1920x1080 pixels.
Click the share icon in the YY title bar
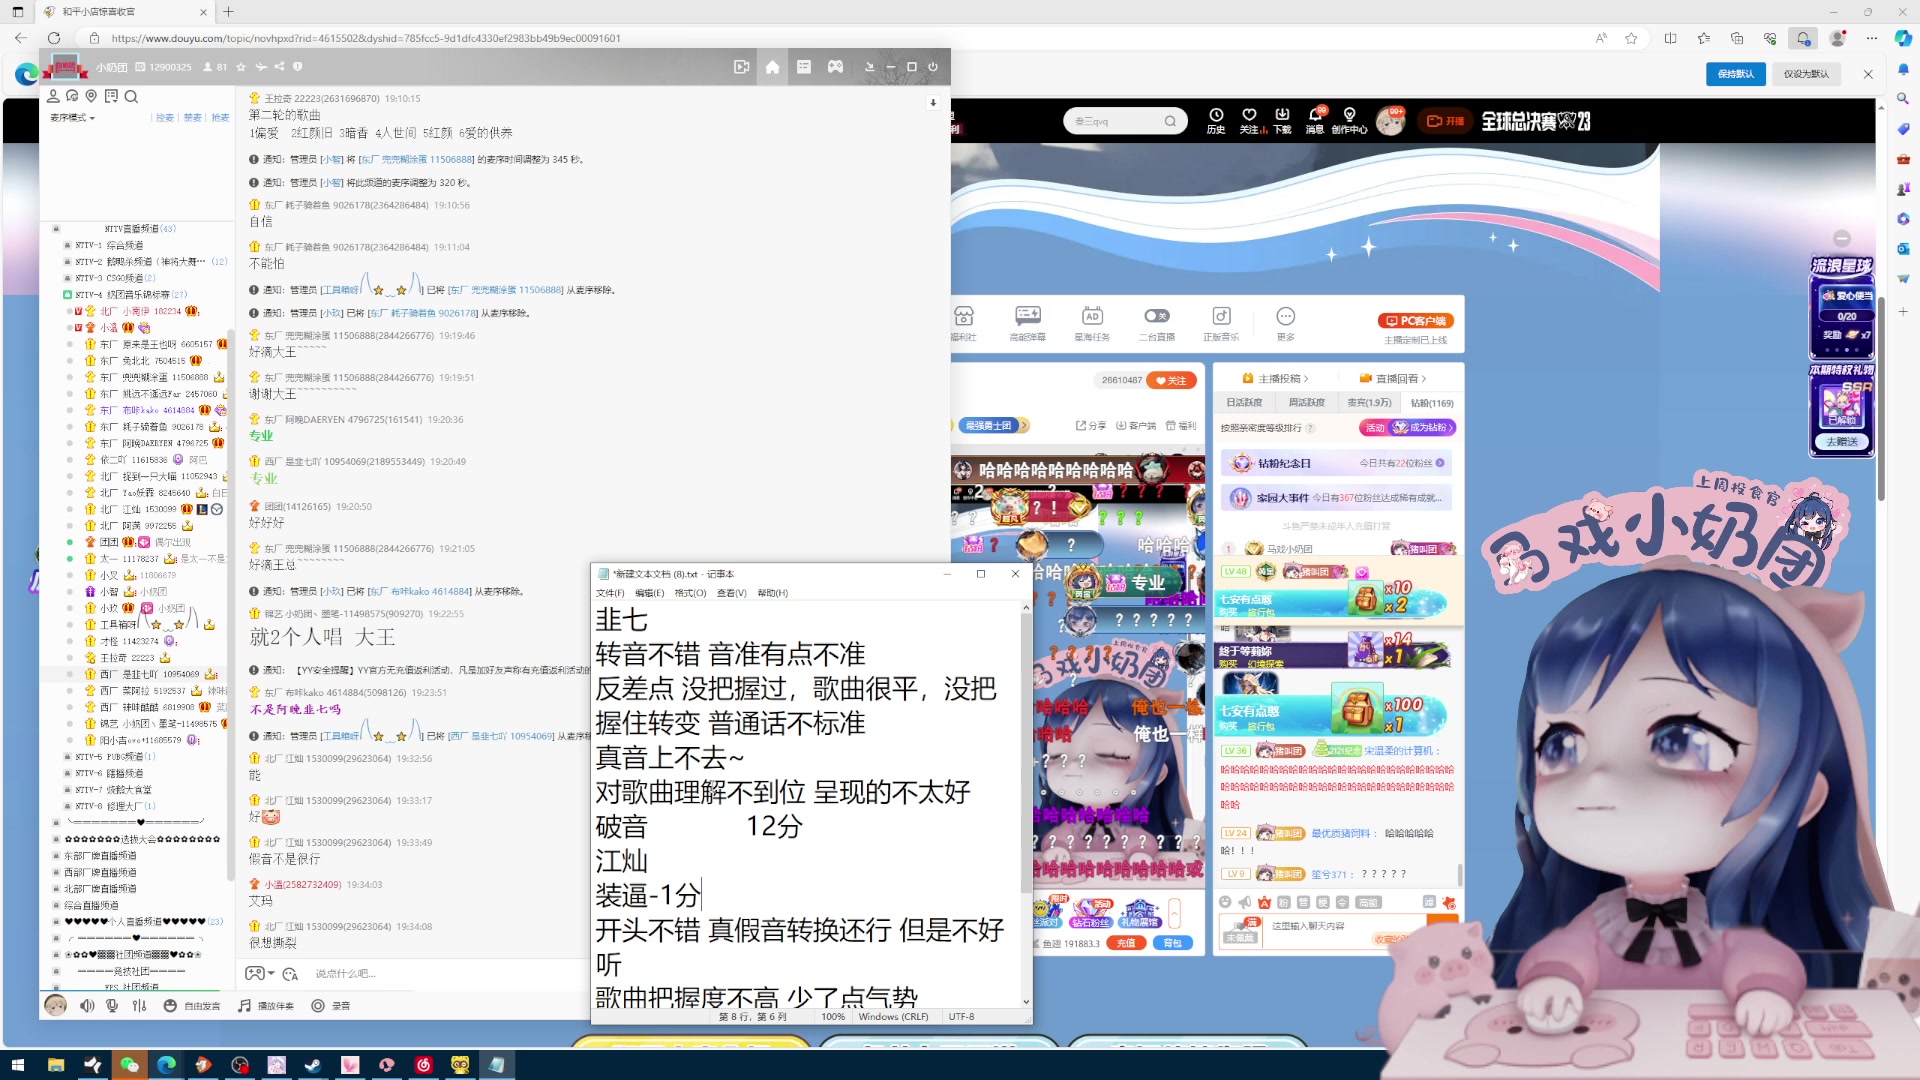point(278,67)
